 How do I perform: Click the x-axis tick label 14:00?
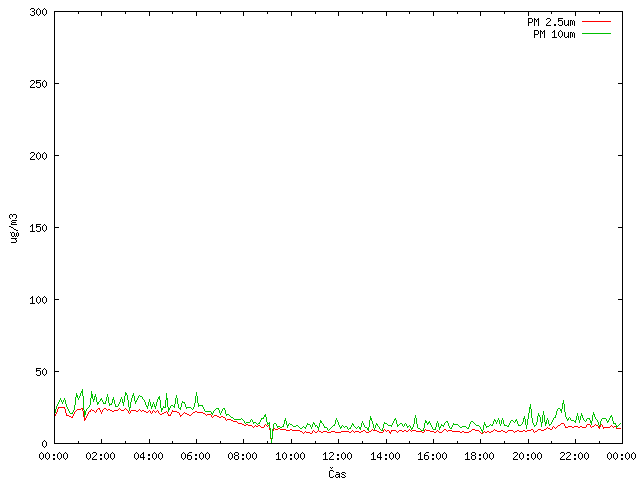pos(385,456)
